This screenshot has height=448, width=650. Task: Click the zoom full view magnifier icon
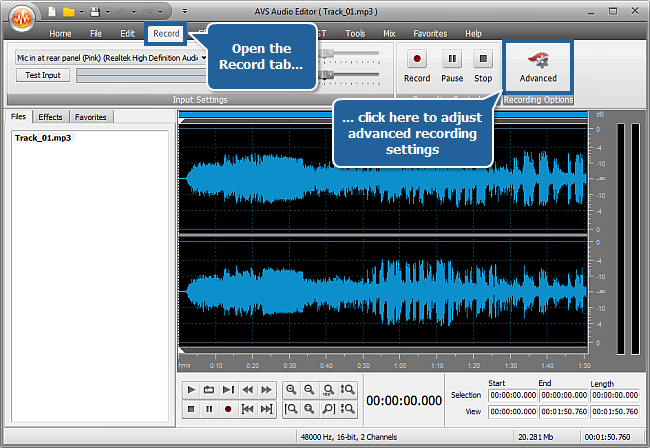pyautogui.click(x=309, y=409)
